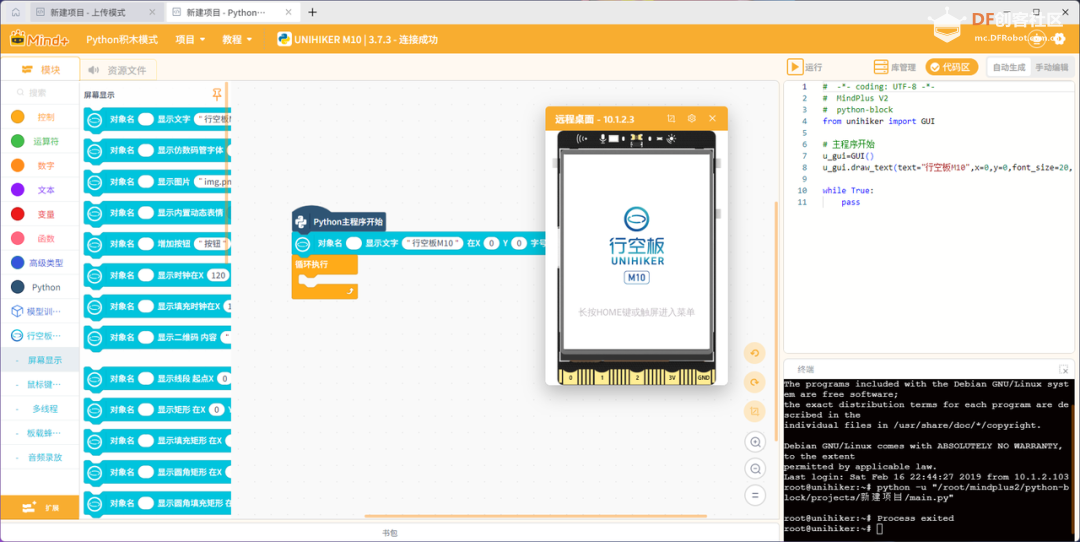Viewport: 1080px width, 542px height.
Task: Close the 上传模式 tab
Action: 152,12
